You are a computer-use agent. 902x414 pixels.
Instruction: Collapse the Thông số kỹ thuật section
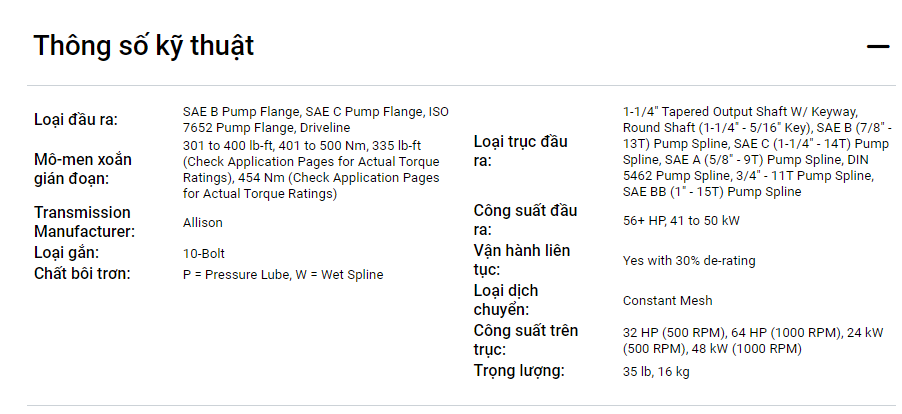[877, 46]
